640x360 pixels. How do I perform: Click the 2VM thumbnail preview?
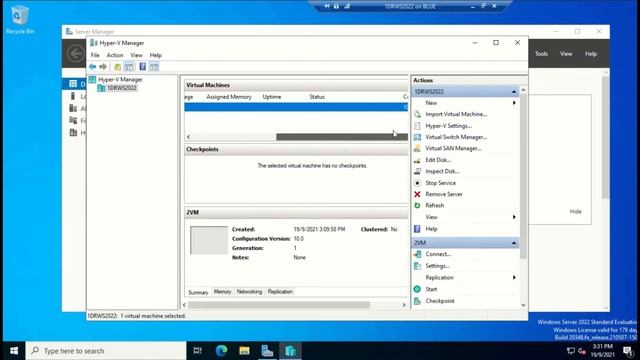pos(209,240)
